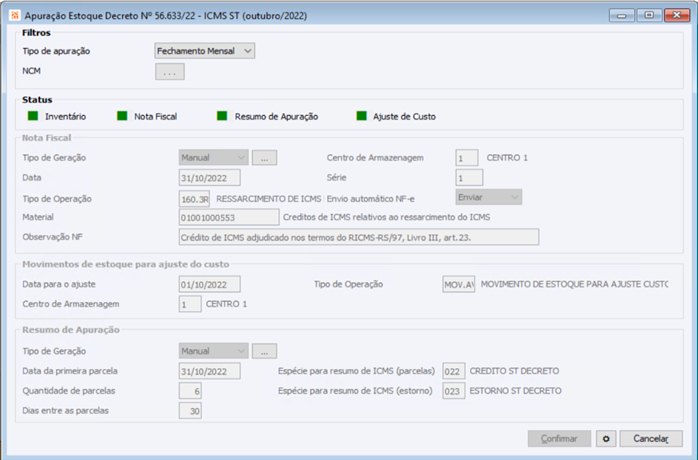
Task: Click CENTRO 1 text in Movimentos de estoque section
Action: point(226,304)
